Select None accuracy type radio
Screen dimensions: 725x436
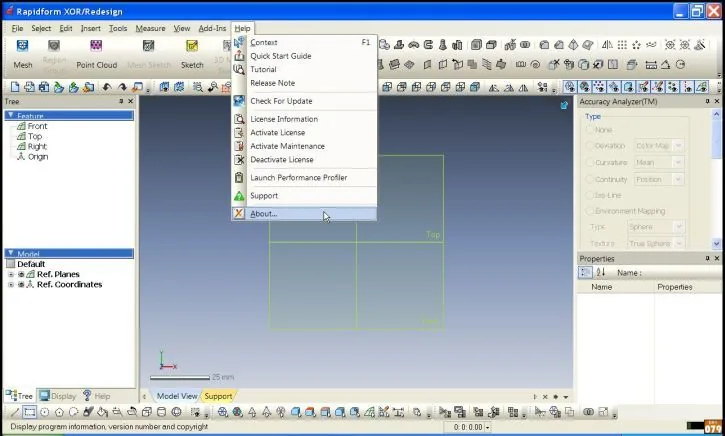tap(590, 130)
